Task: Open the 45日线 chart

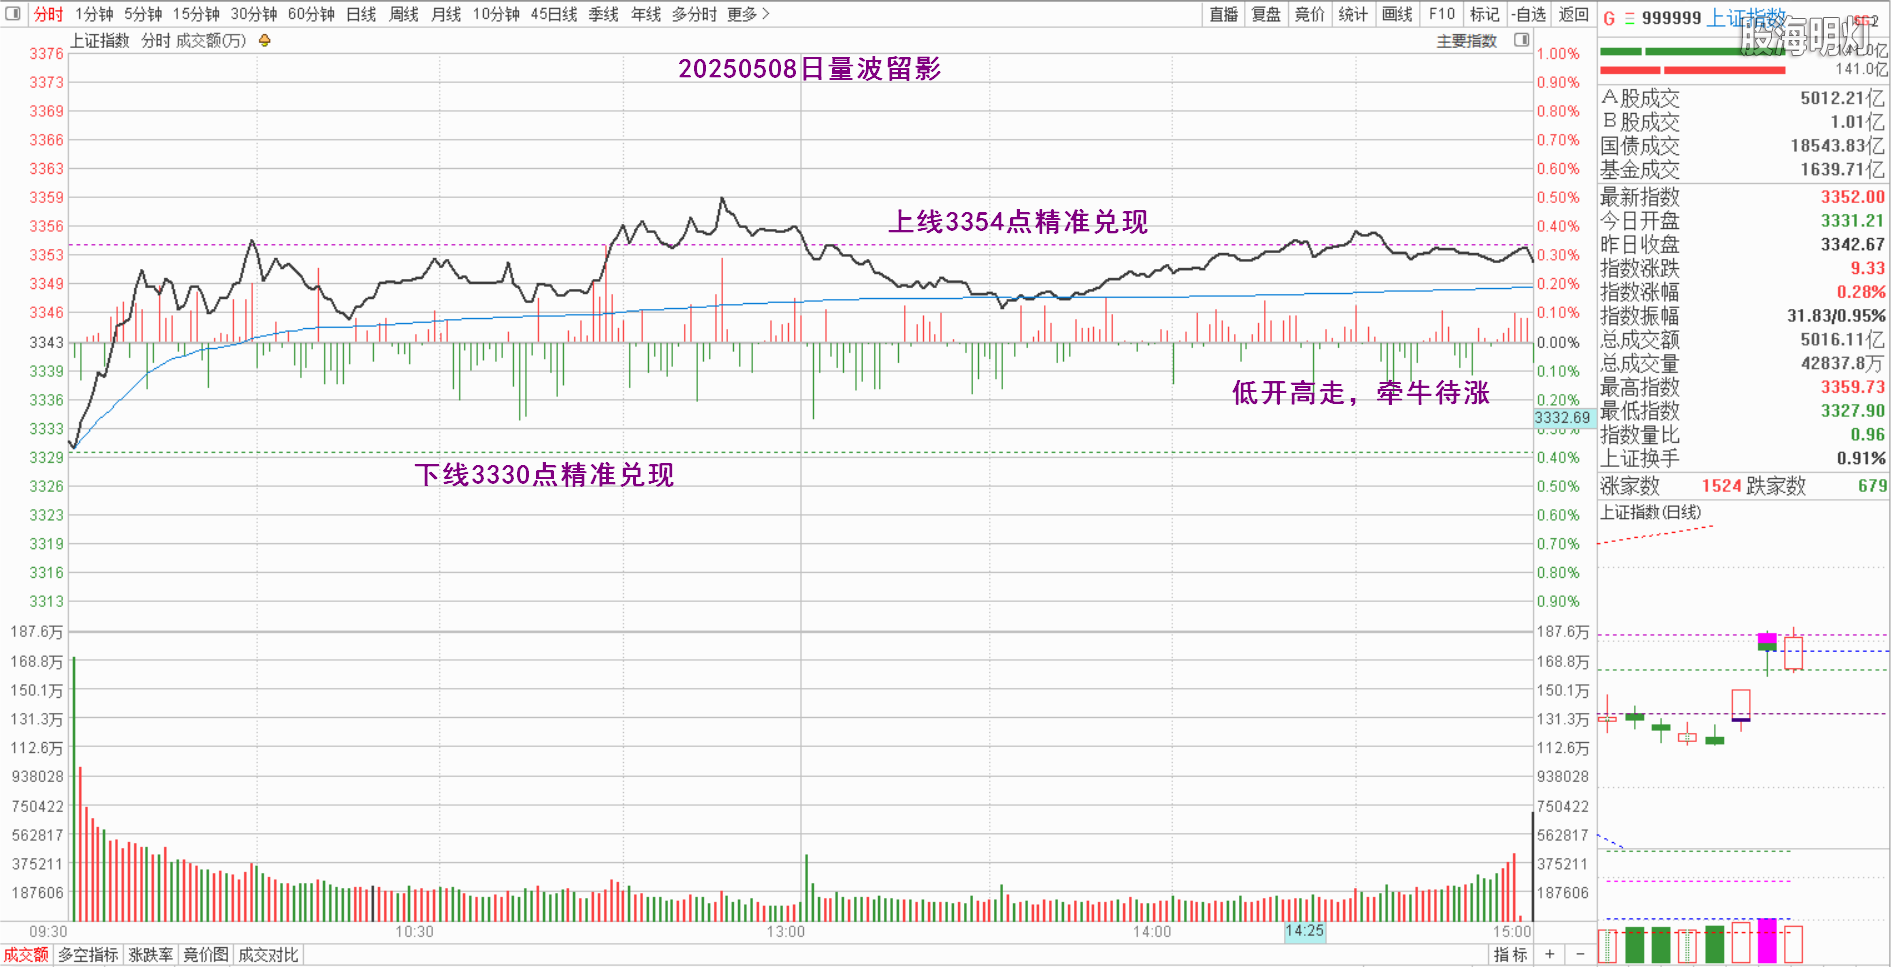Action: point(554,14)
